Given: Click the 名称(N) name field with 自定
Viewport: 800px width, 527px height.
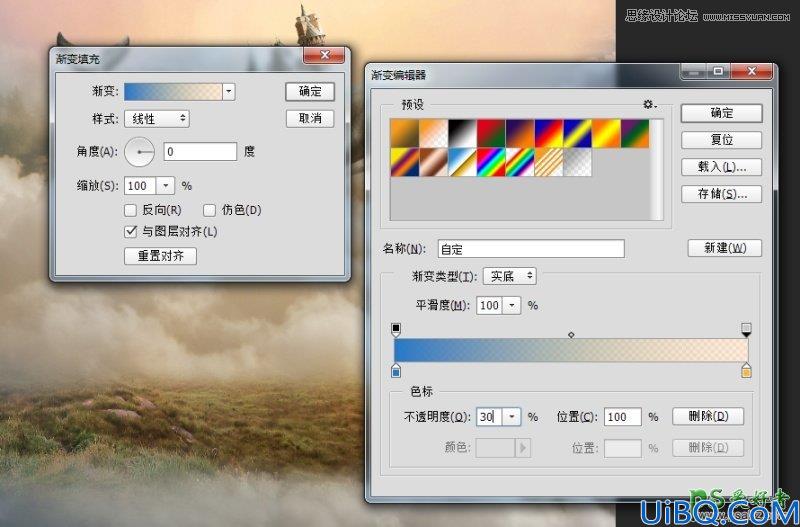Looking at the screenshot, I should click(531, 249).
